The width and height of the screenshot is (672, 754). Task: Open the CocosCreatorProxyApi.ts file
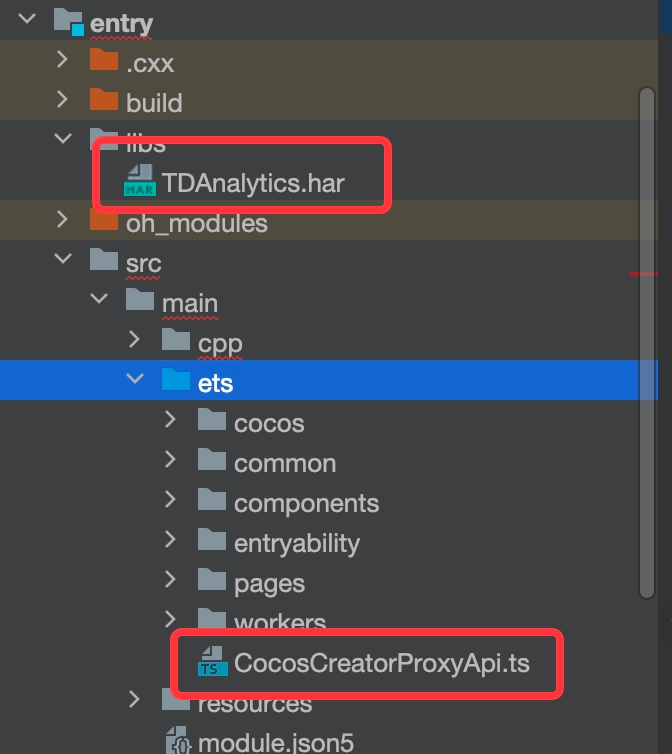click(x=381, y=663)
